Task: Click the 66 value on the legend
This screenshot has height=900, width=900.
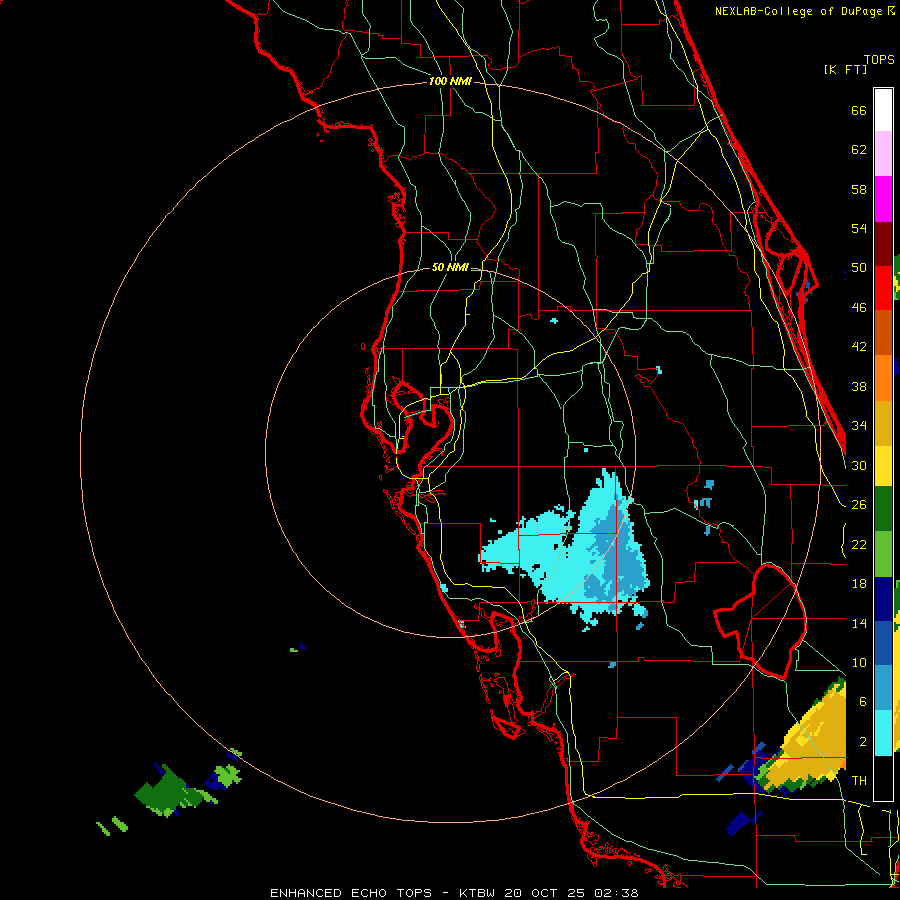Action: 859,111
